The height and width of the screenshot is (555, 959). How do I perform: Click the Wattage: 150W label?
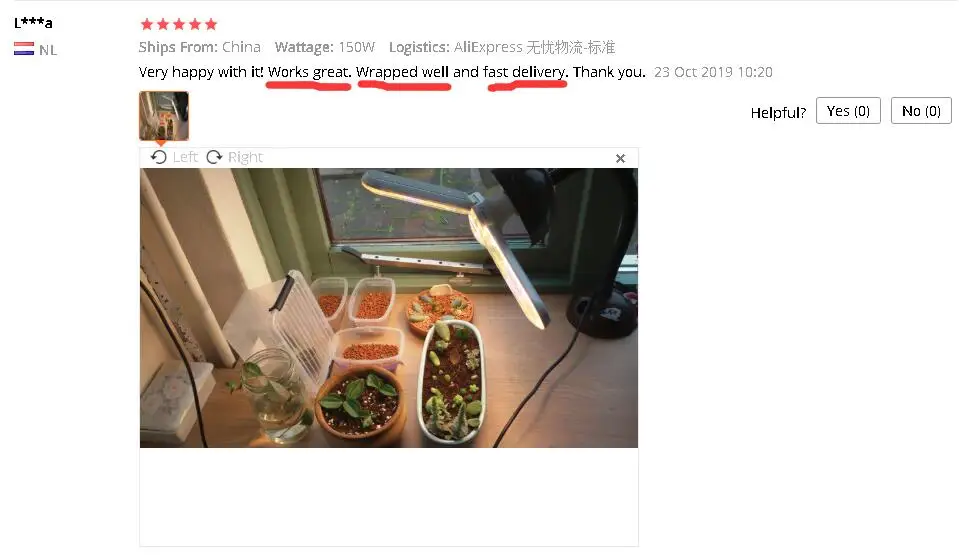324,47
